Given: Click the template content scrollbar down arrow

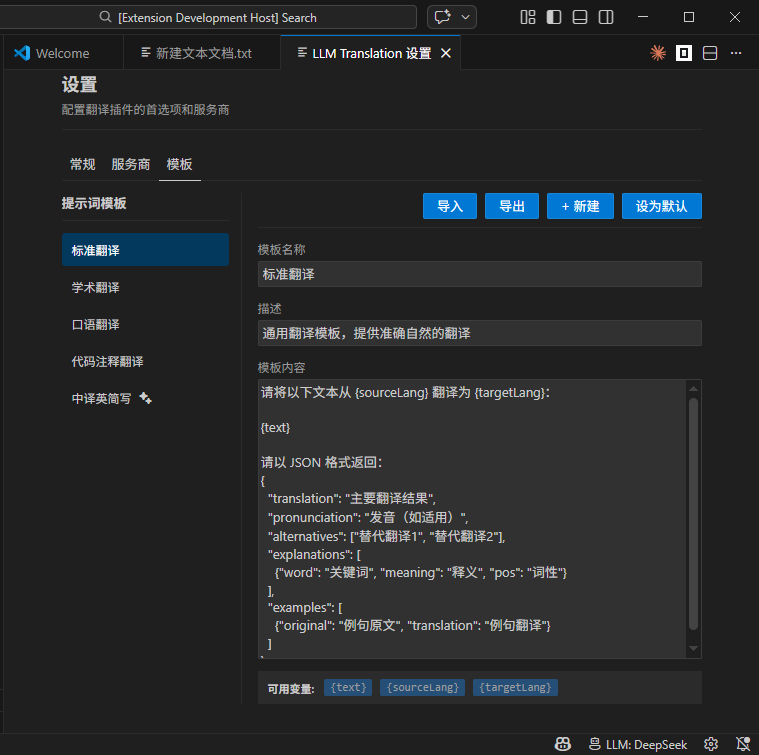Looking at the screenshot, I should tap(694, 649).
